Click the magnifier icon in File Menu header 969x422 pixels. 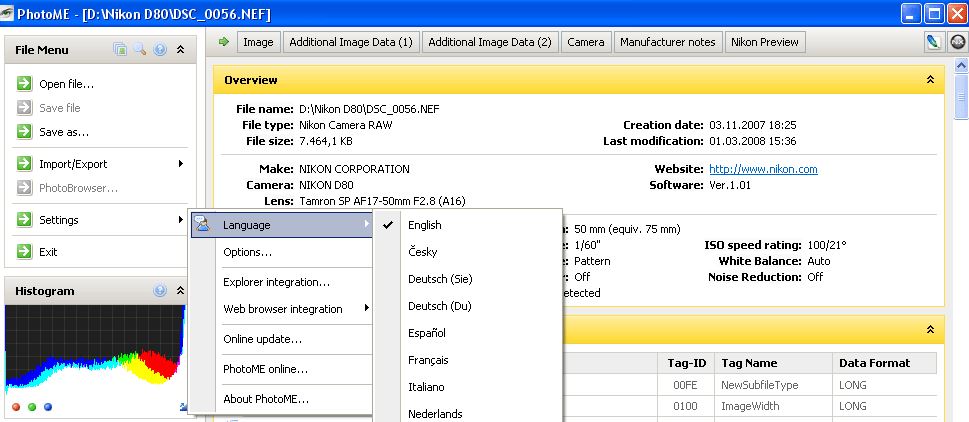pyautogui.click(x=140, y=49)
